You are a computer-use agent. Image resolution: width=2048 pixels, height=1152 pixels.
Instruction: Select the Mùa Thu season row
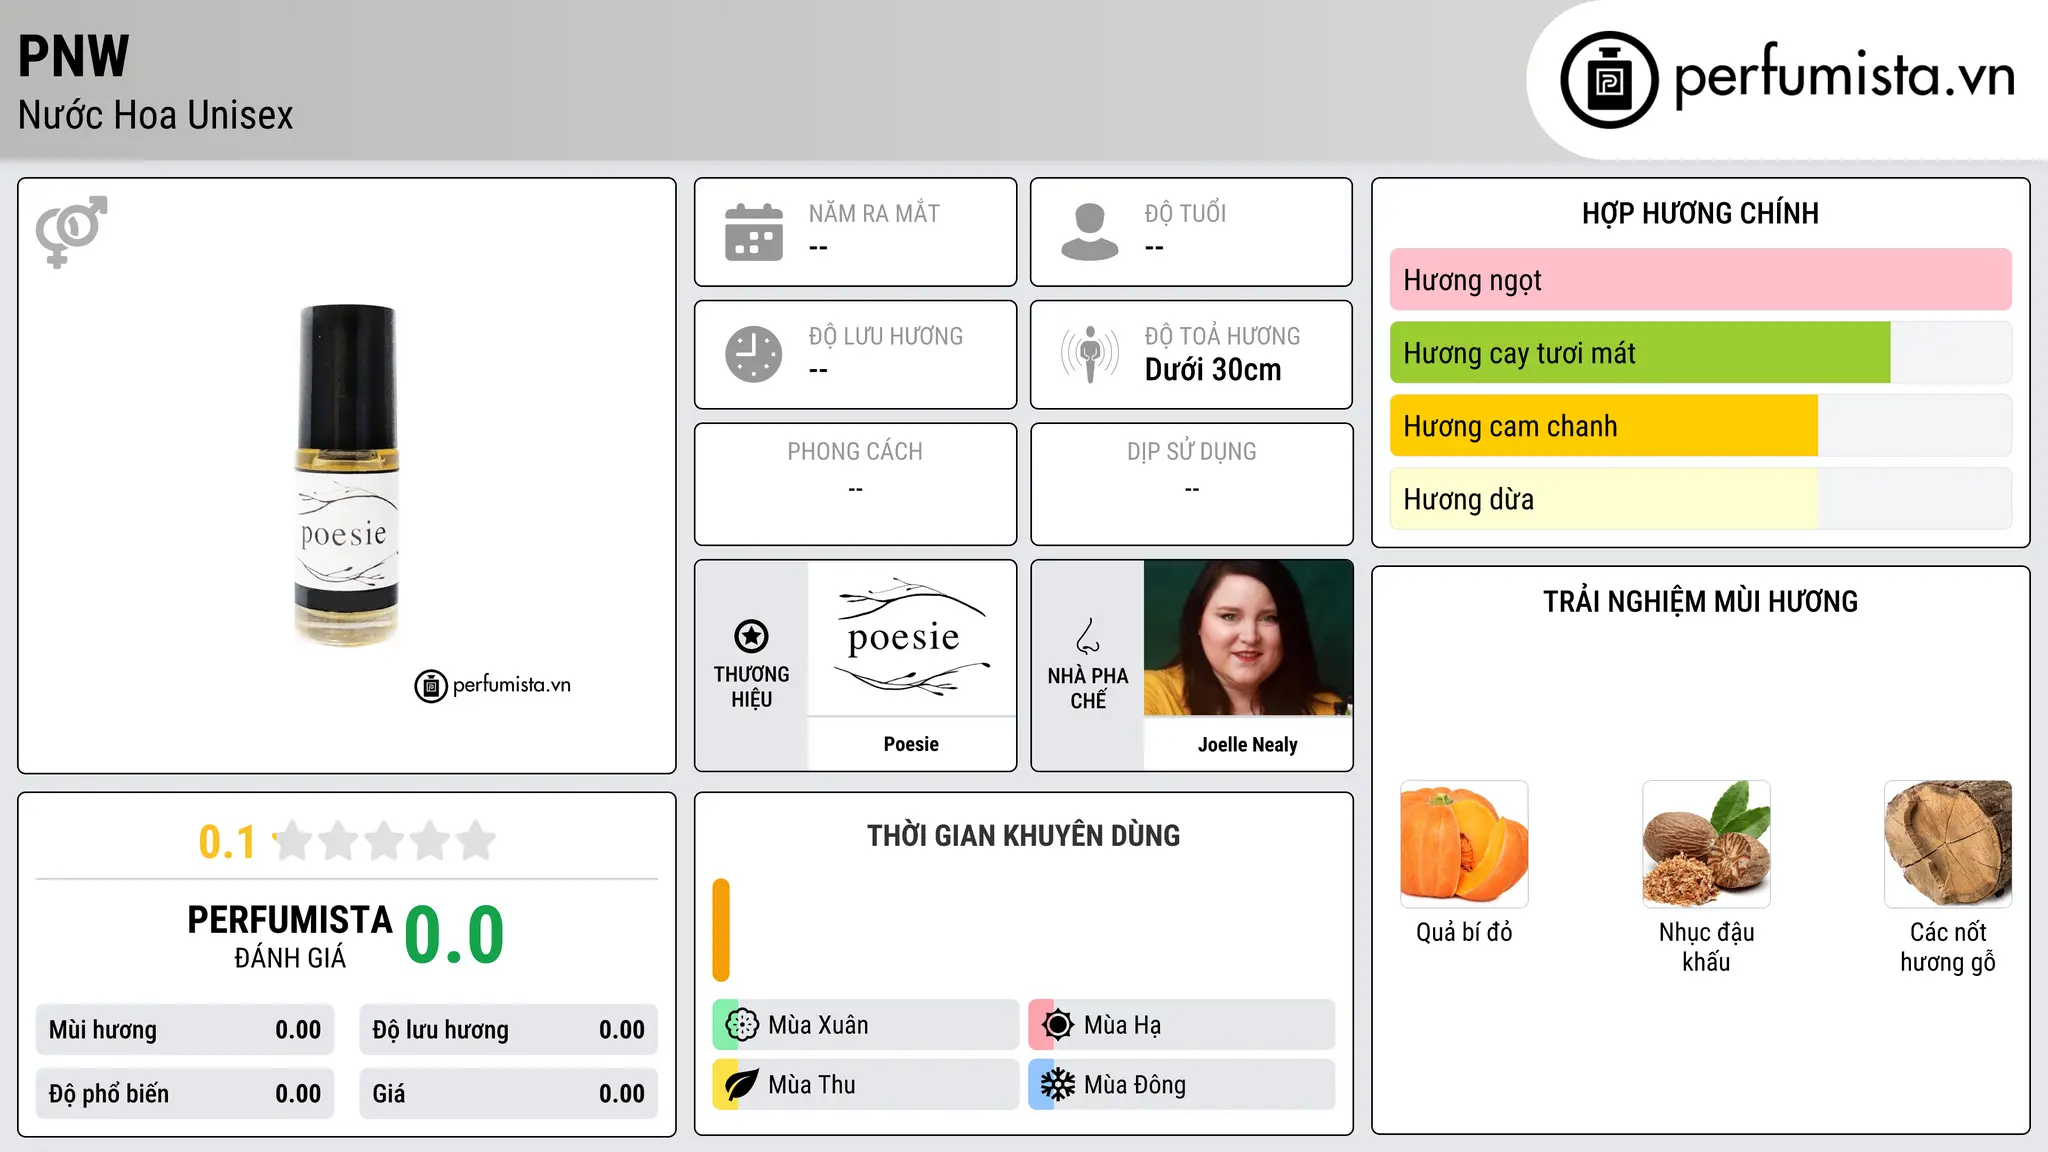[x=866, y=1085]
